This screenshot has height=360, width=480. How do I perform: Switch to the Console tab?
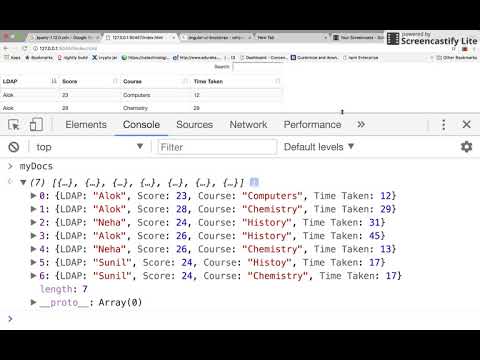click(x=141, y=125)
